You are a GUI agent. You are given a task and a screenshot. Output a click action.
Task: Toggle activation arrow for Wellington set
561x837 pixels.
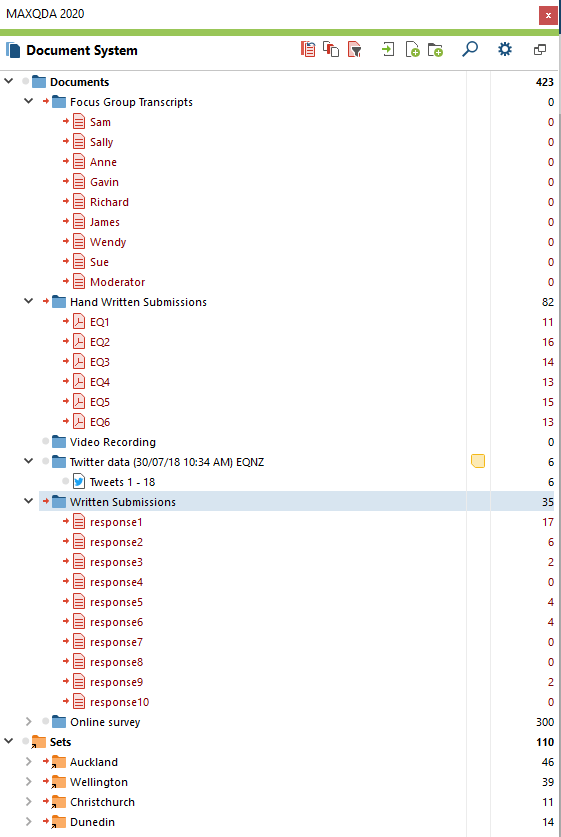click(46, 781)
